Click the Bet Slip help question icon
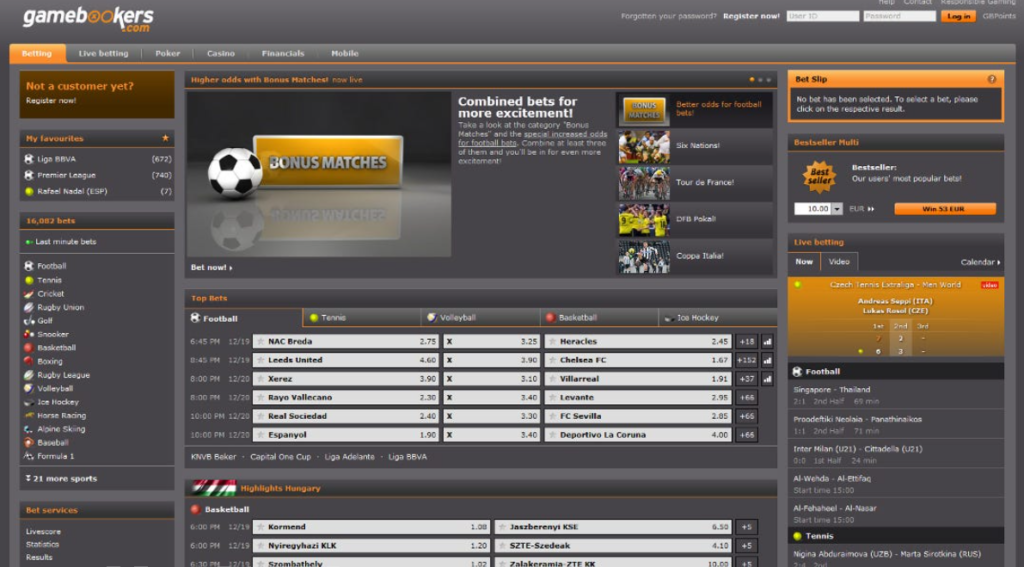This screenshot has height=567, width=1024. 992,79
